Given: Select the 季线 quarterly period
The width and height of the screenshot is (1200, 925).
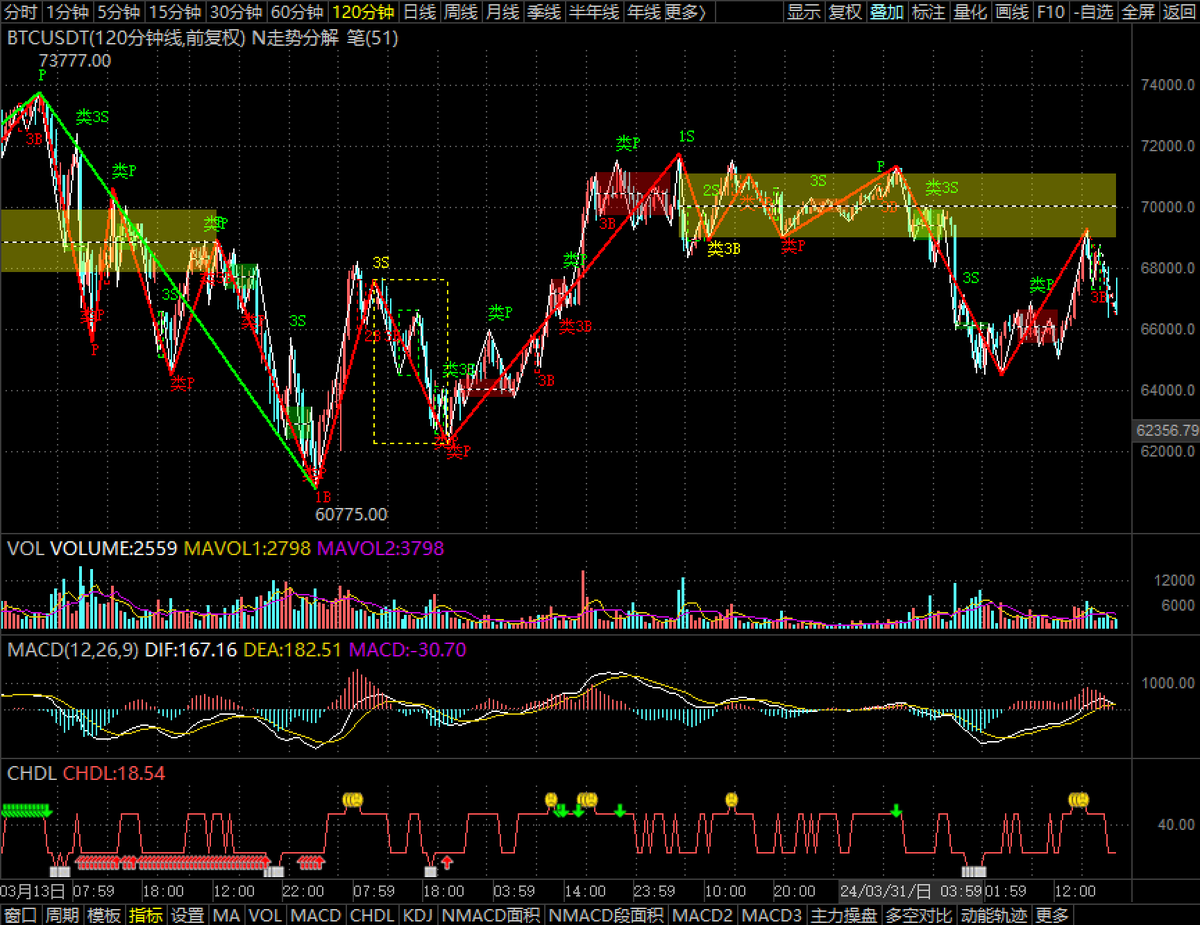Looking at the screenshot, I should [x=543, y=12].
